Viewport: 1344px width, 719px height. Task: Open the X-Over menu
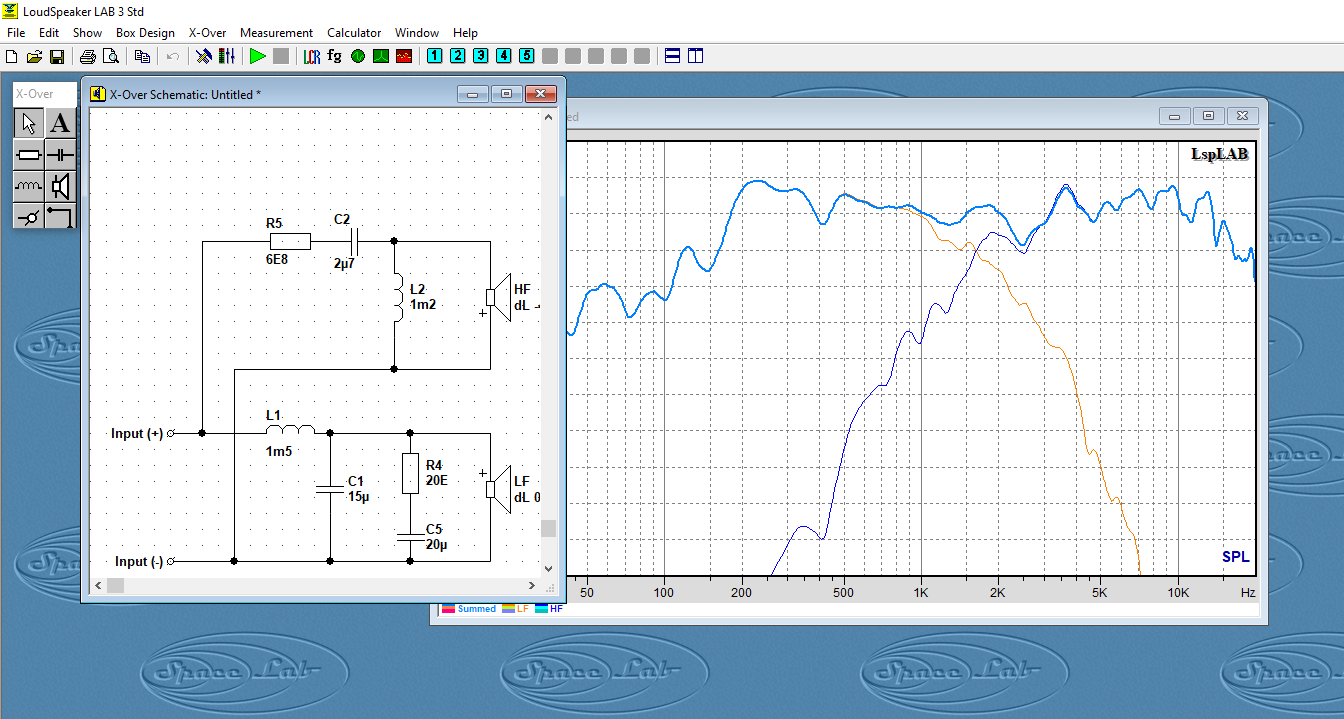coord(207,33)
